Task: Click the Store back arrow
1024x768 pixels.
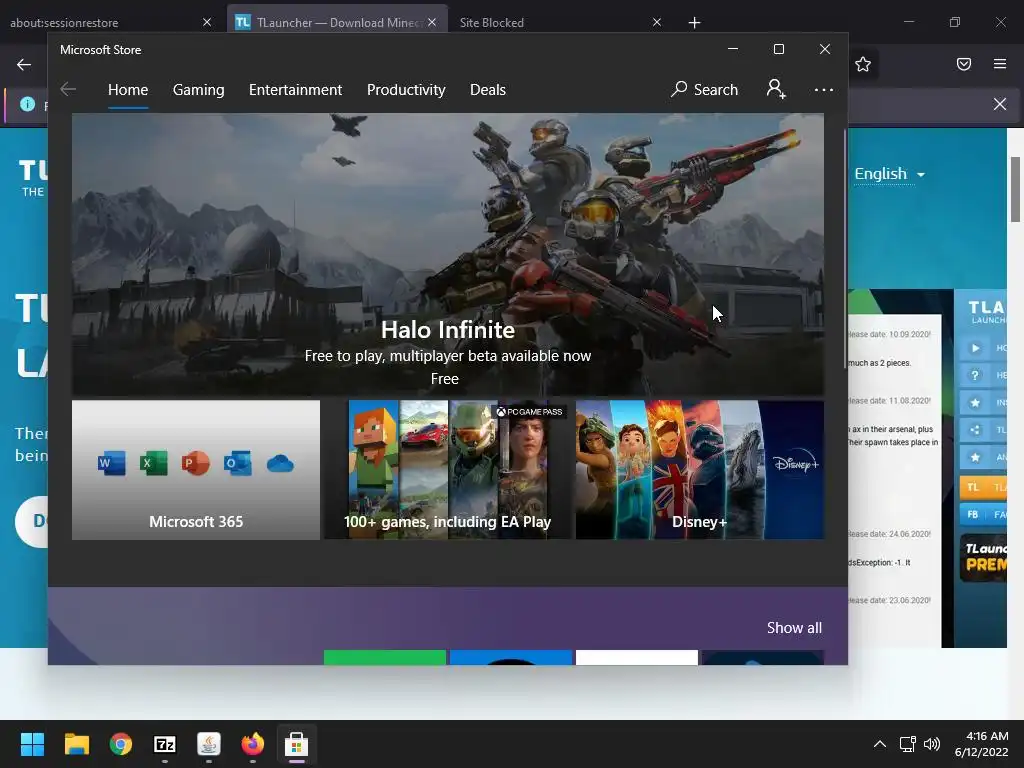Action: click(68, 89)
